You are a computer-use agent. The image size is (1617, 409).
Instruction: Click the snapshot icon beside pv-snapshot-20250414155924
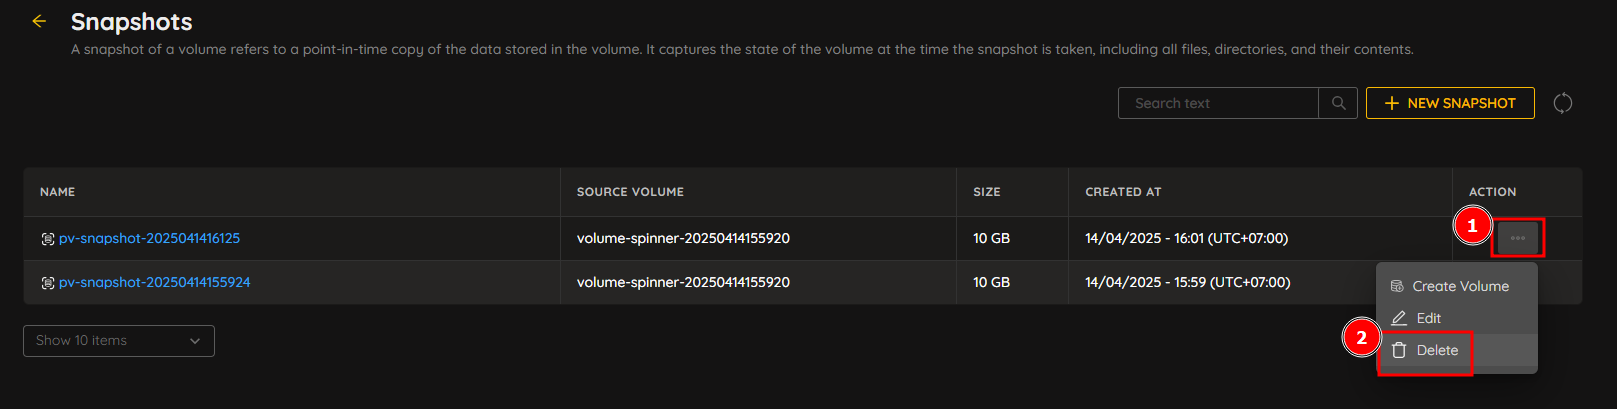(x=48, y=283)
